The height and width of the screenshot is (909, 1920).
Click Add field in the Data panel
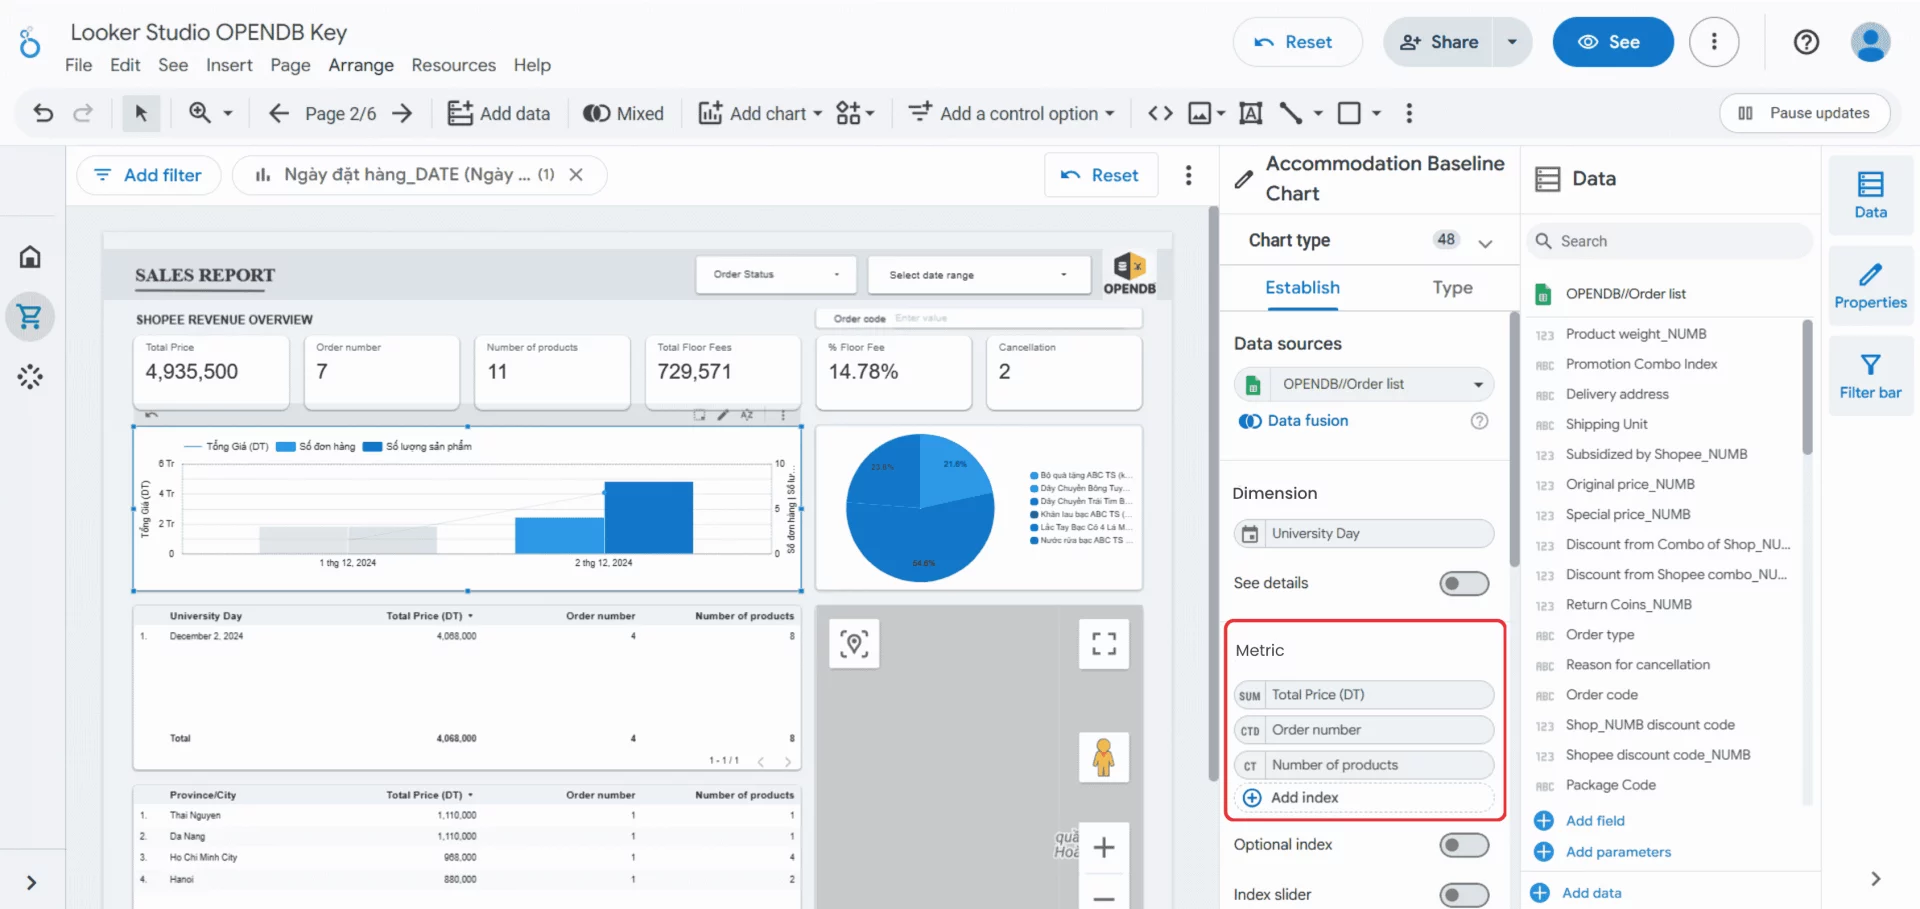tap(1593, 820)
